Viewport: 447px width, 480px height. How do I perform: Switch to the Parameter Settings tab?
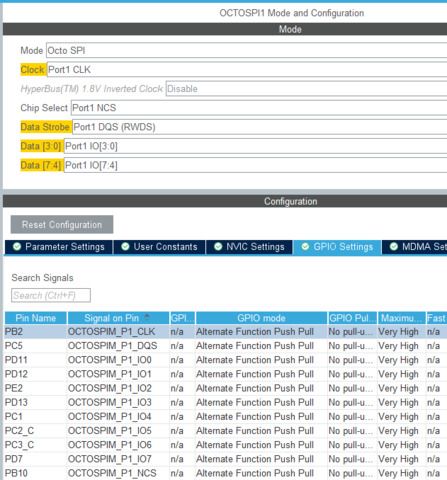pyautogui.click(x=59, y=247)
